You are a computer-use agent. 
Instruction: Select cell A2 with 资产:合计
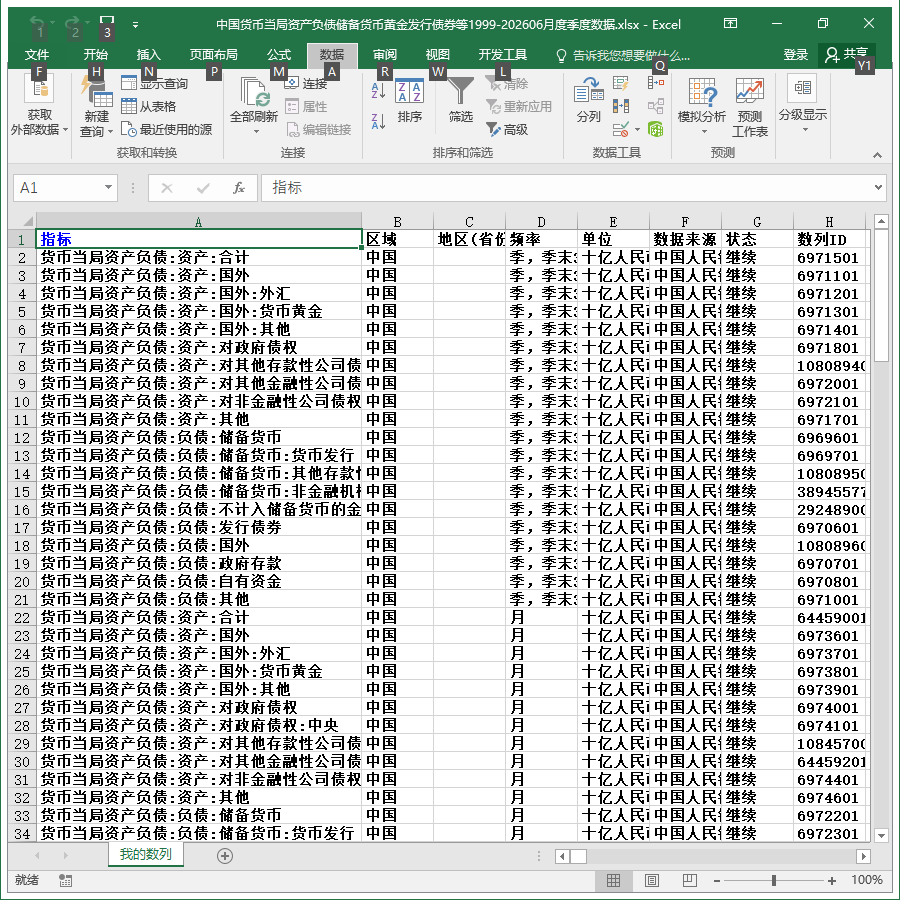click(x=199, y=257)
